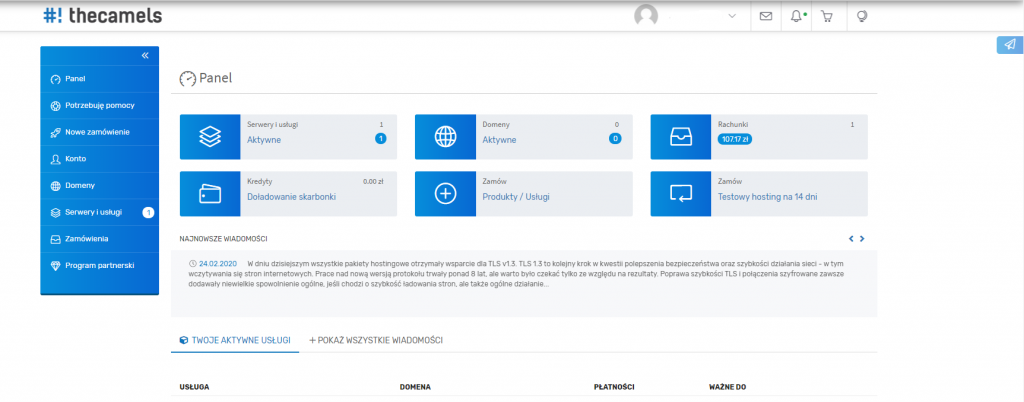Select Panel in the sidebar
Viewport: 1024px width, 402px height.
[99, 79]
